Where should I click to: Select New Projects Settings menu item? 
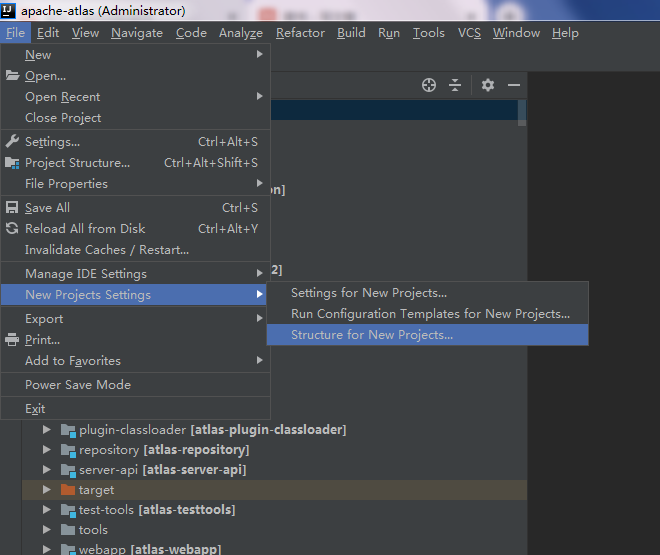[x=135, y=295]
